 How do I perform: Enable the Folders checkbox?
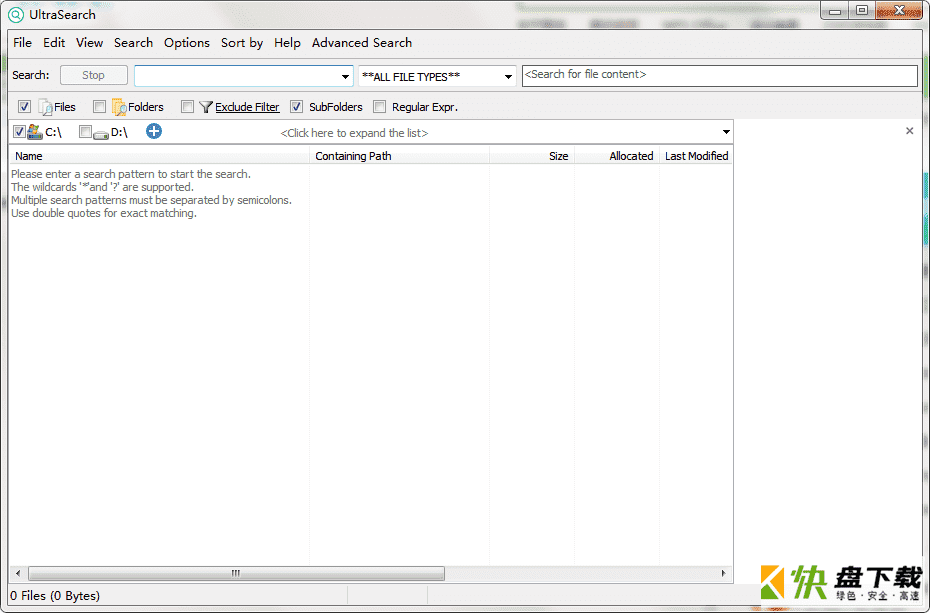(x=99, y=107)
